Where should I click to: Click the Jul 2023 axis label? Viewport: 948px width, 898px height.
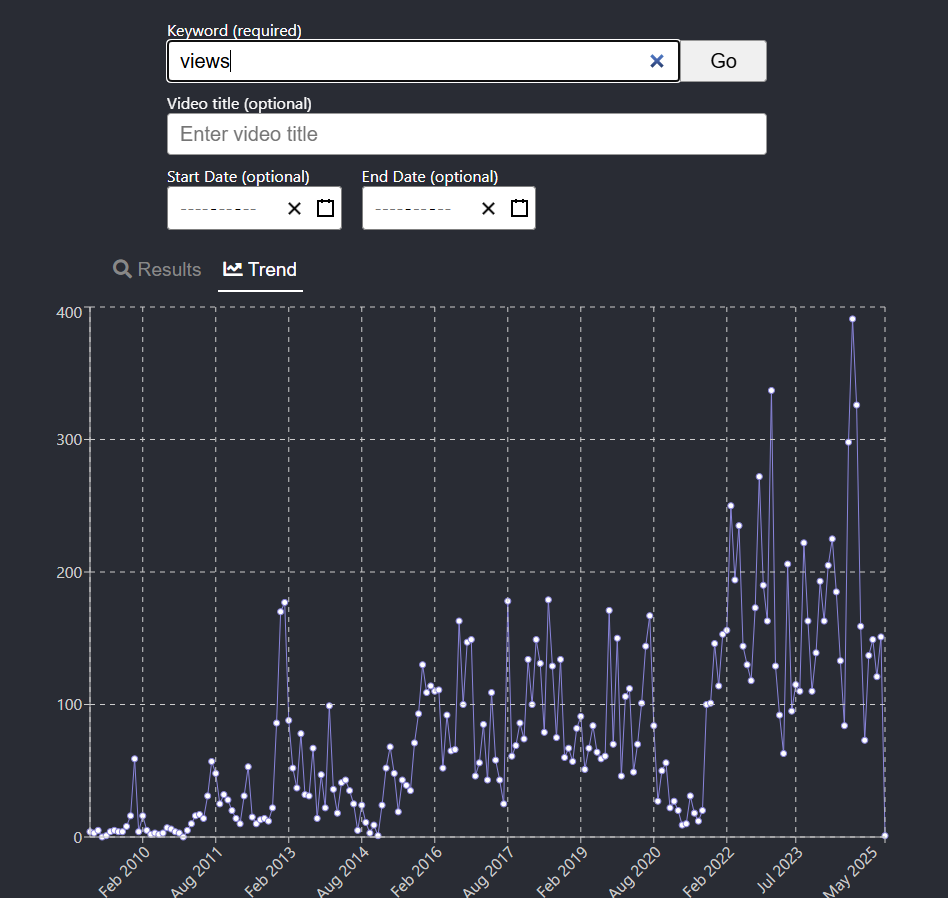[x=780, y=870]
